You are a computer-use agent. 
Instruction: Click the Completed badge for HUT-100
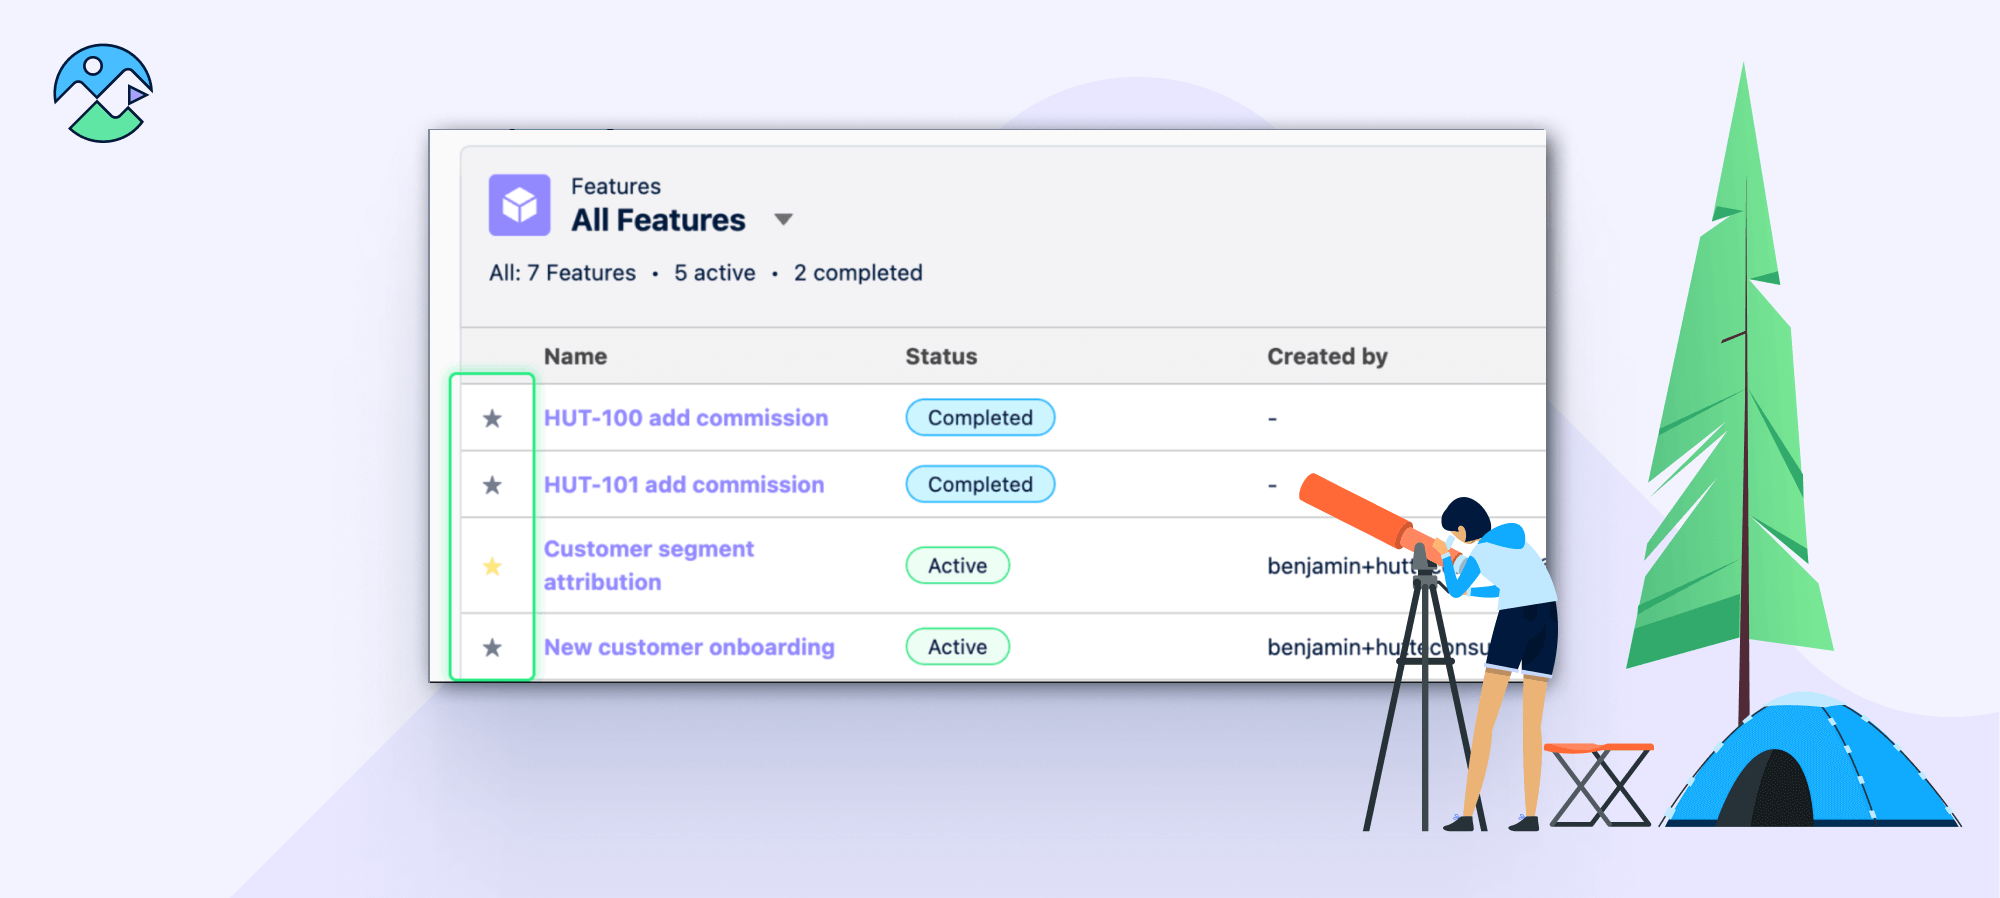(980, 418)
